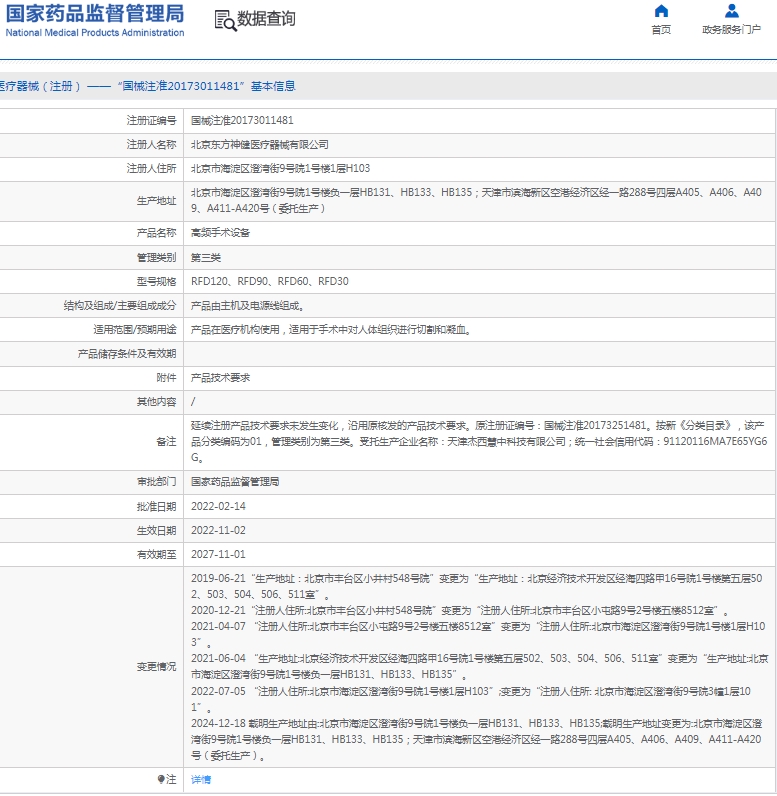Open the 详情 link in the 注 row
777x796 pixels.
(x=201, y=779)
